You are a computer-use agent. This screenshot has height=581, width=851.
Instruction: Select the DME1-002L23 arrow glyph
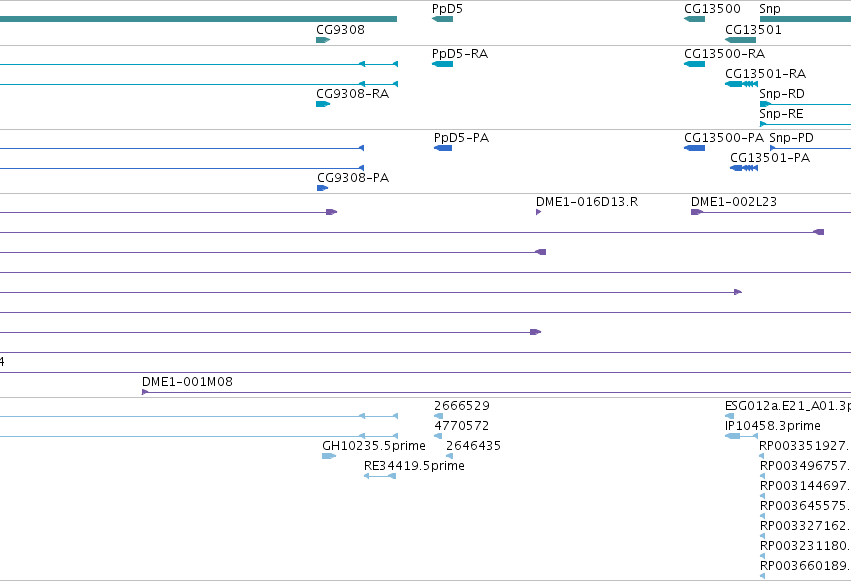[x=697, y=212]
